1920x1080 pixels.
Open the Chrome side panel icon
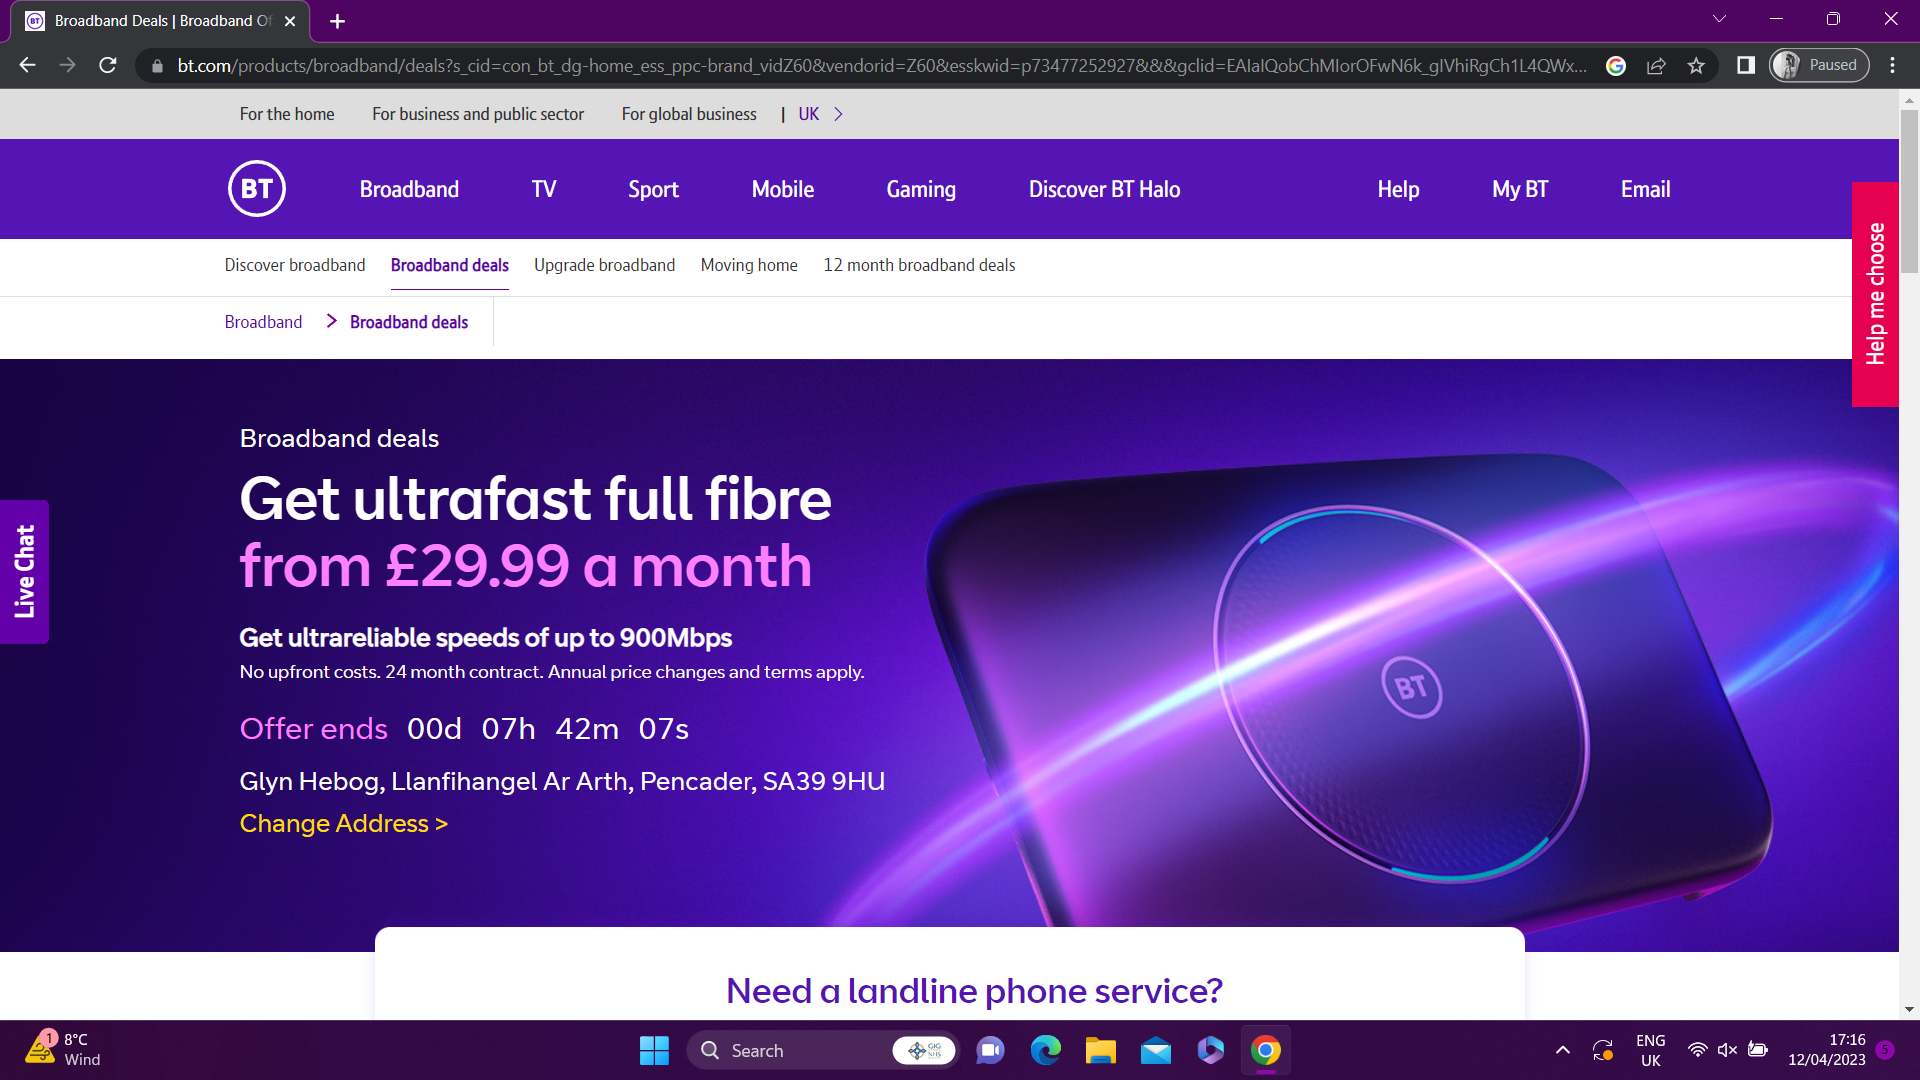[x=1746, y=65]
